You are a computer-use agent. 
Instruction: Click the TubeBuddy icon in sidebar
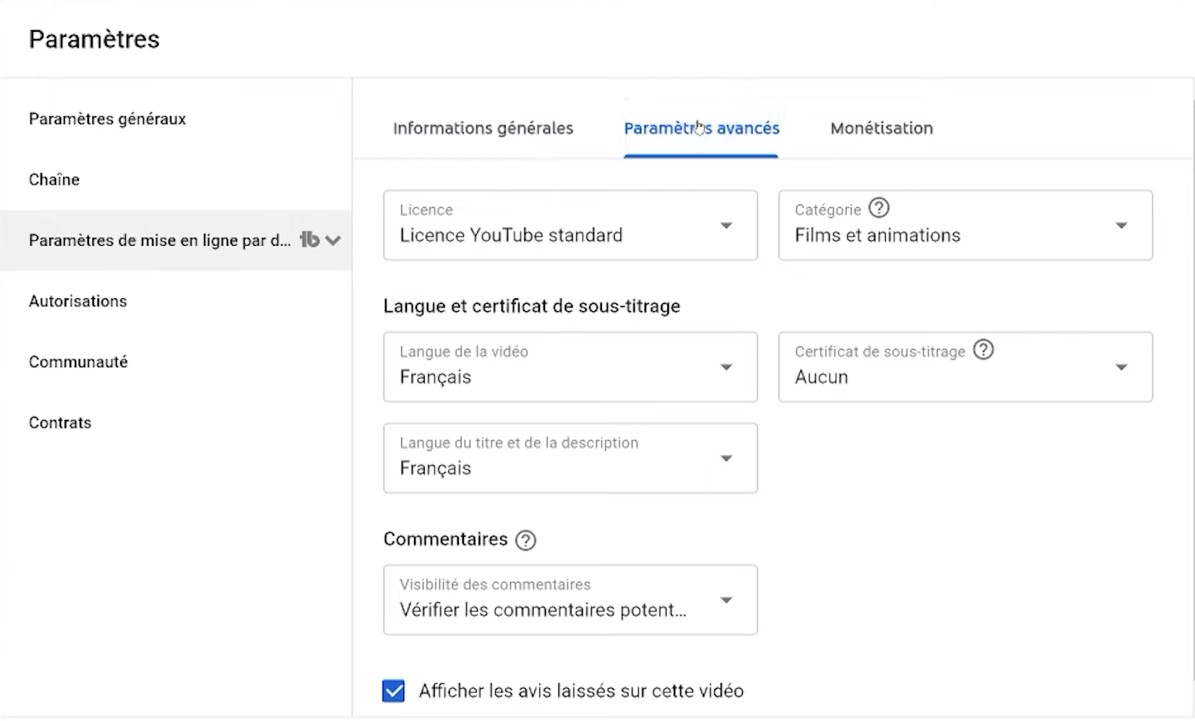[x=309, y=240]
